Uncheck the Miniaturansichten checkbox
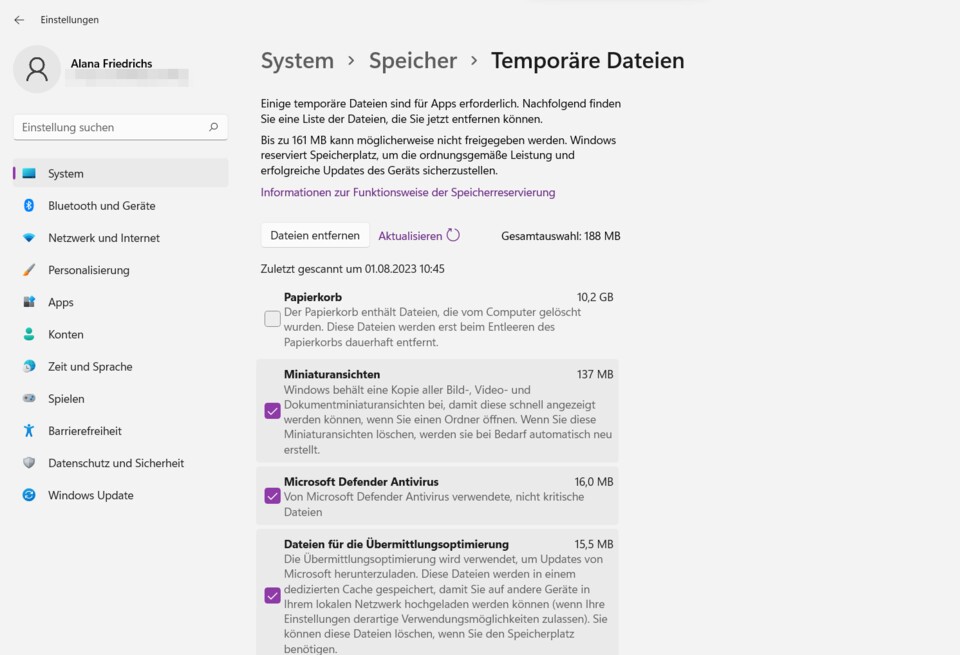The height and width of the screenshot is (655, 960). click(x=272, y=411)
